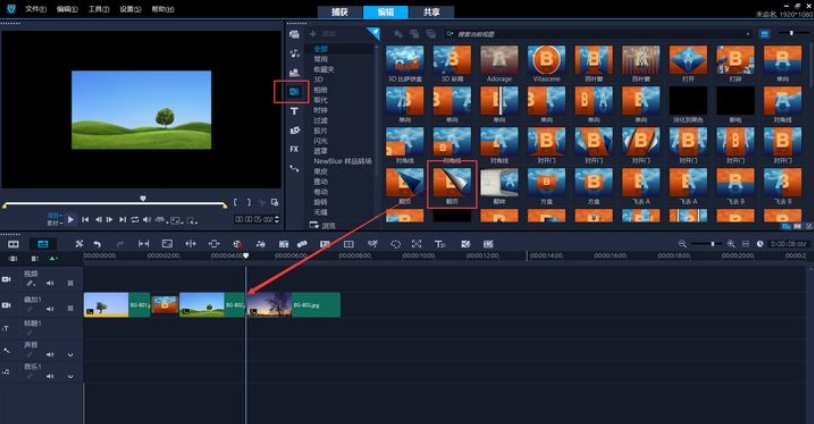The width and height of the screenshot is (814, 424).
Task: Open the audio/music library icon in sidebar
Action: point(294,53)
